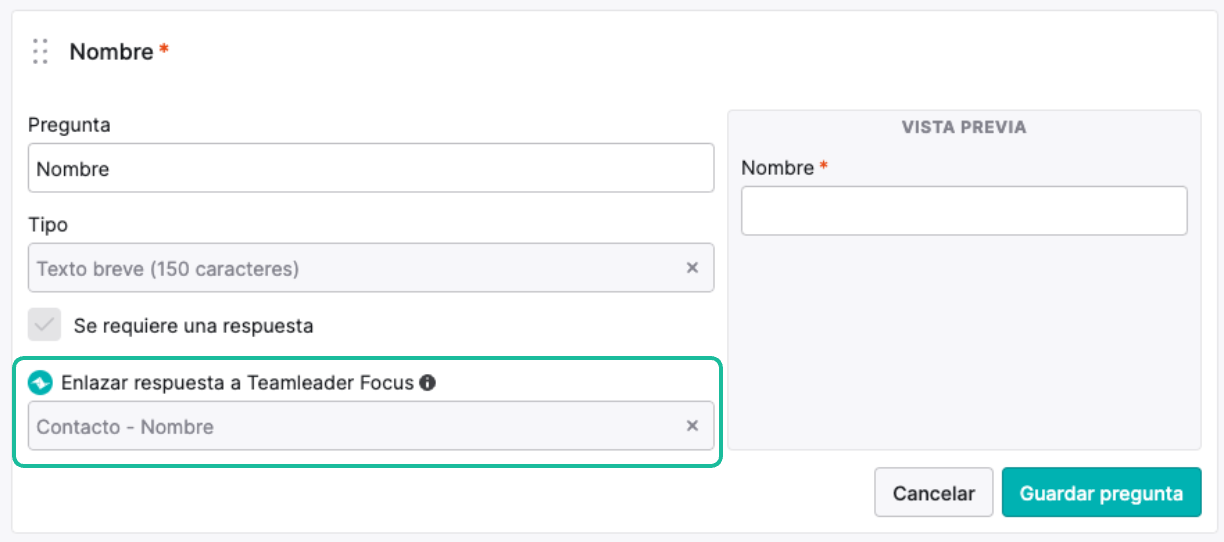Click the Pregunta field label
1224x542 pixels.
point(69,126)
